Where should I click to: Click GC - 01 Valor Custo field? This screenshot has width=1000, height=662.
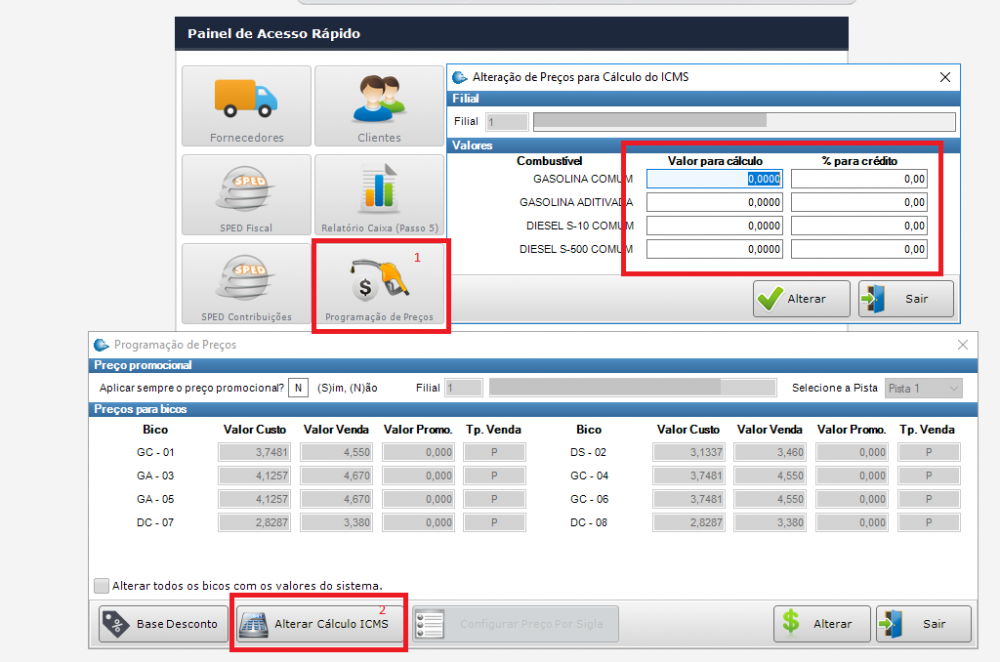(x=254, y=452)
